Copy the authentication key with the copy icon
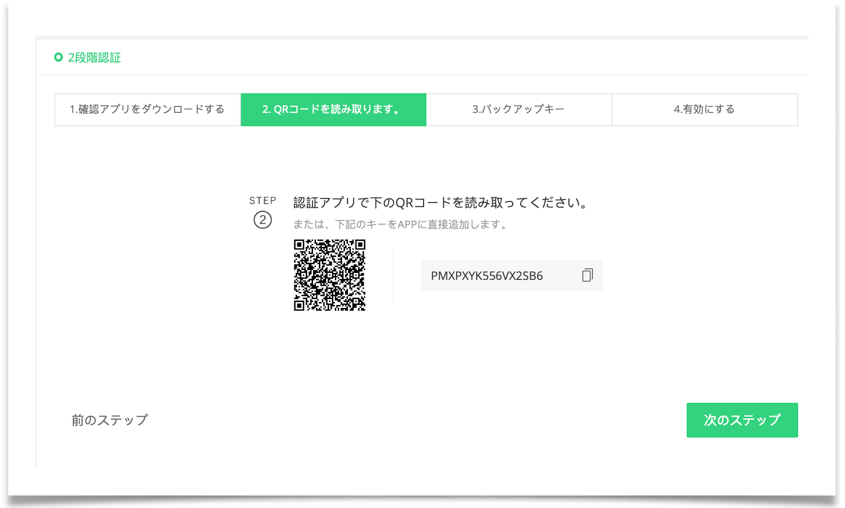The image size is (845, 508). [587, 275]
